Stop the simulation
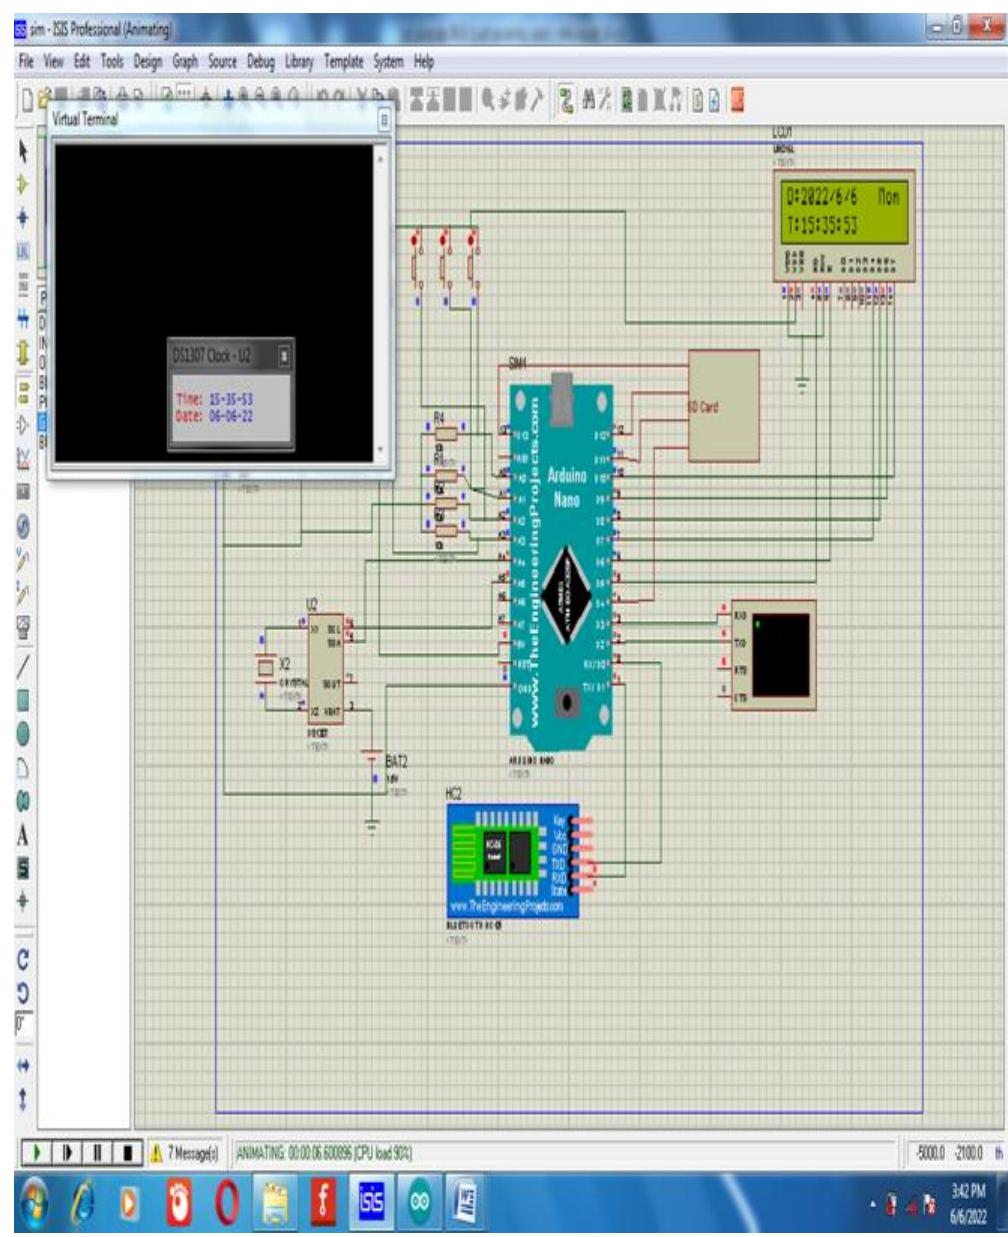 point(128,1153)
